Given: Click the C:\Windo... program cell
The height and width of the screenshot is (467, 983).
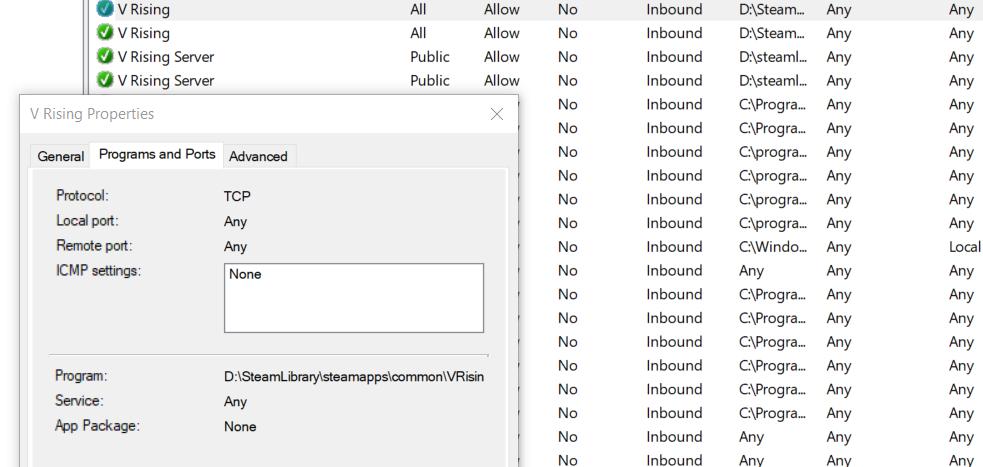Looking at the screenshot, I should pyautogui.click(x=773, y=246).
